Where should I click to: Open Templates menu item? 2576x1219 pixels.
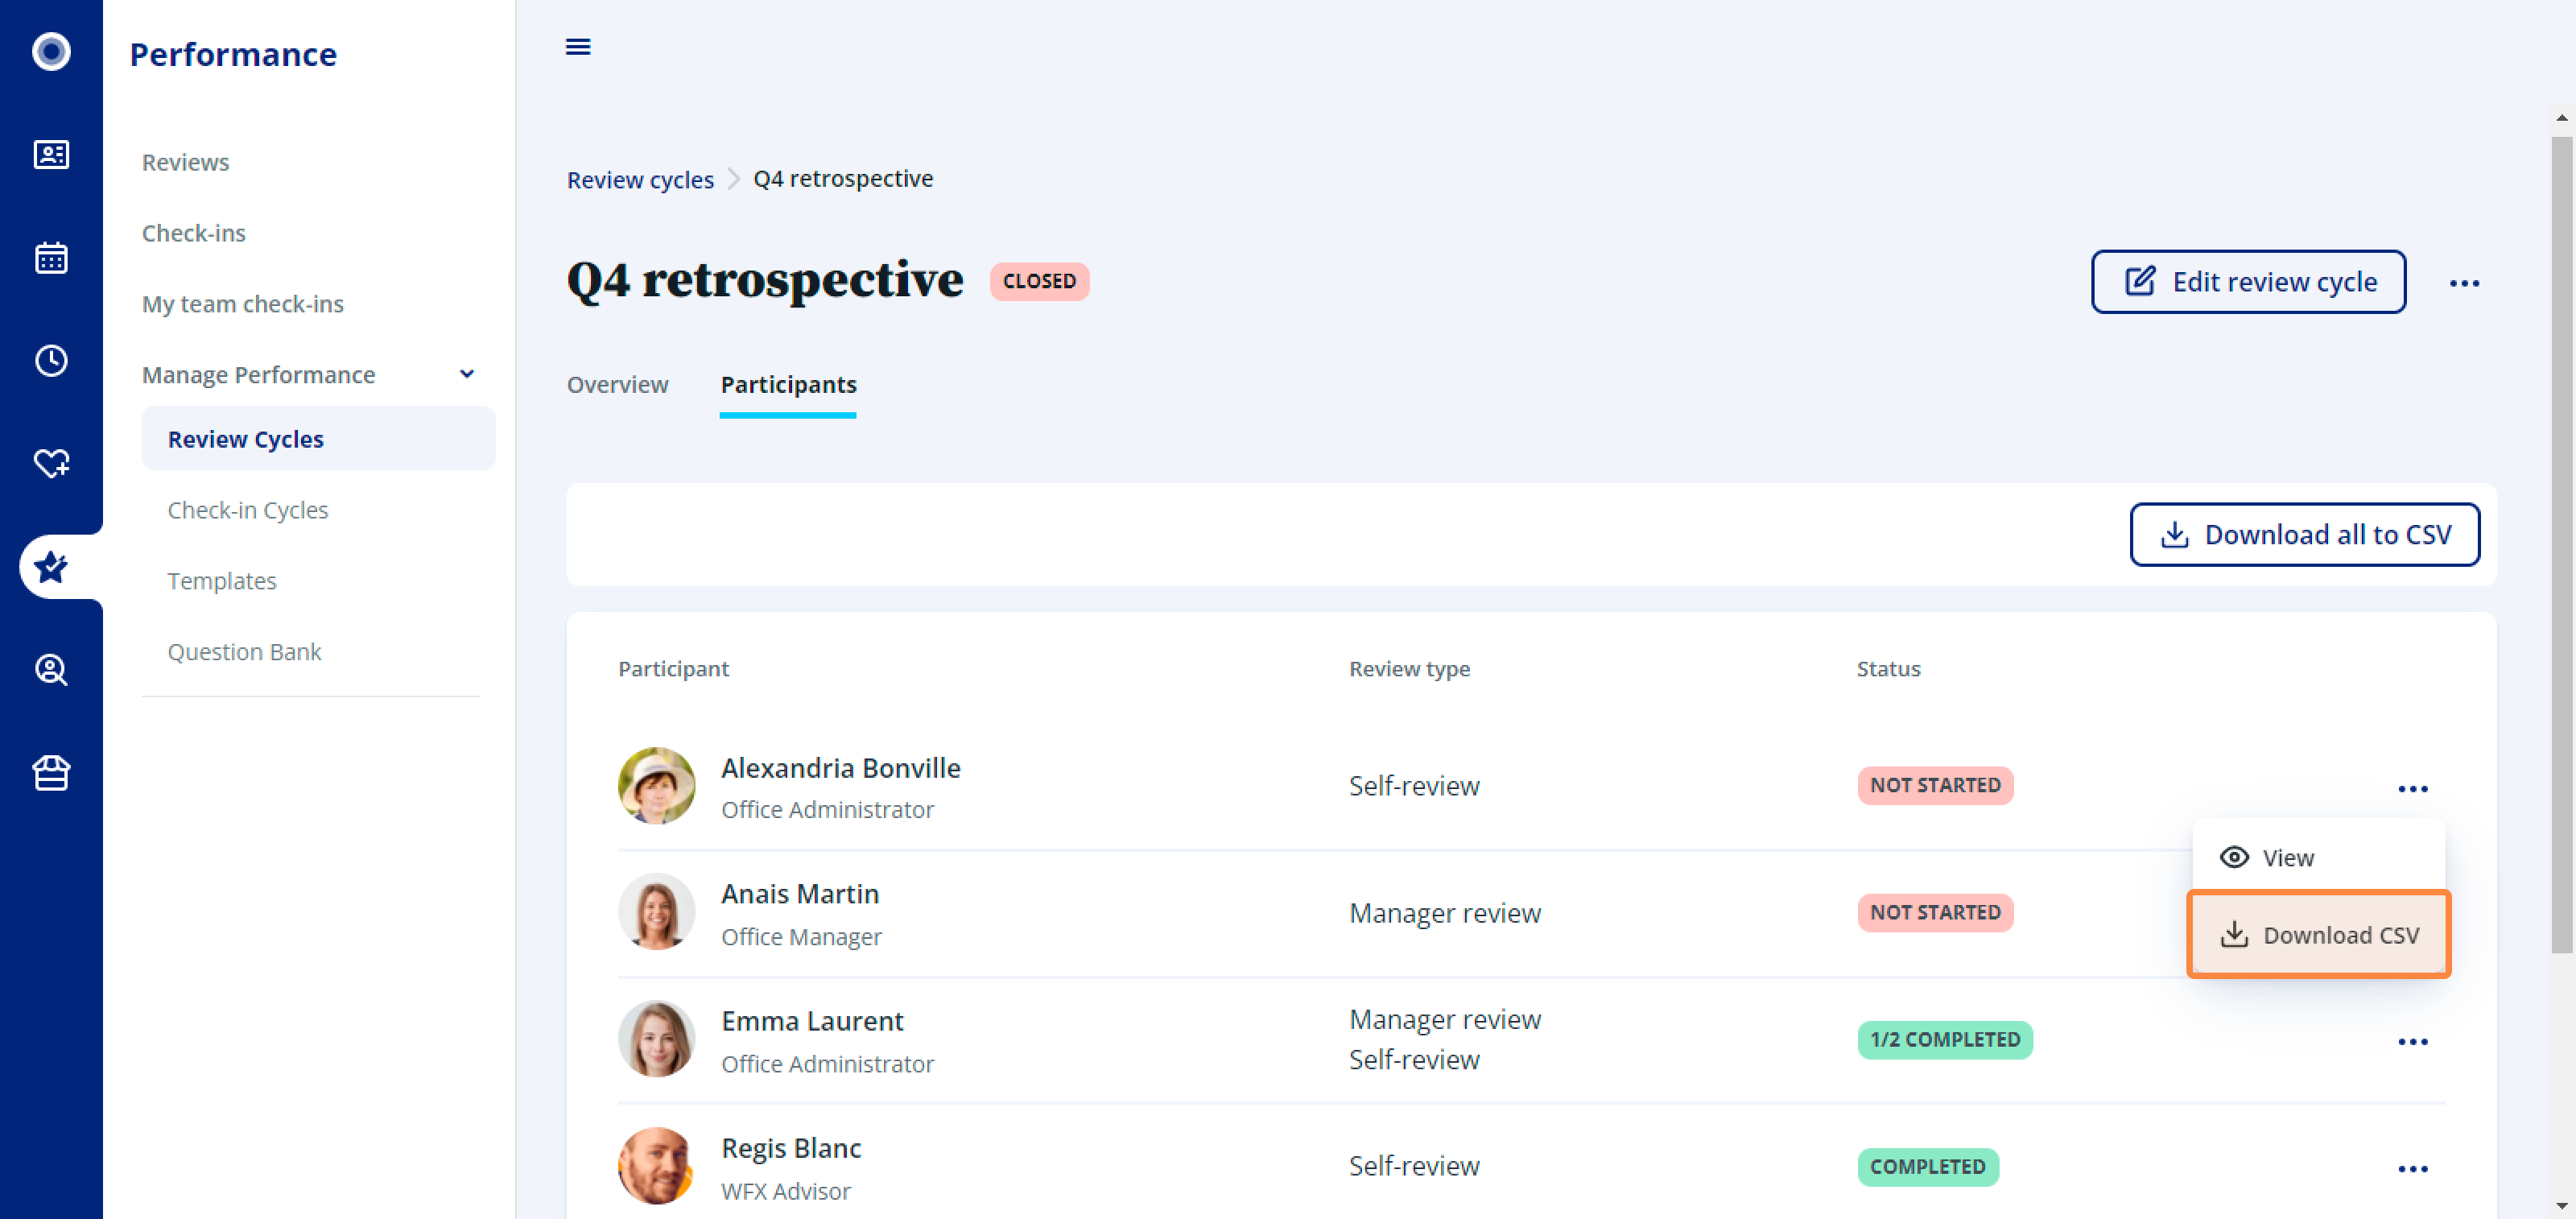click(x=221, y=581)
